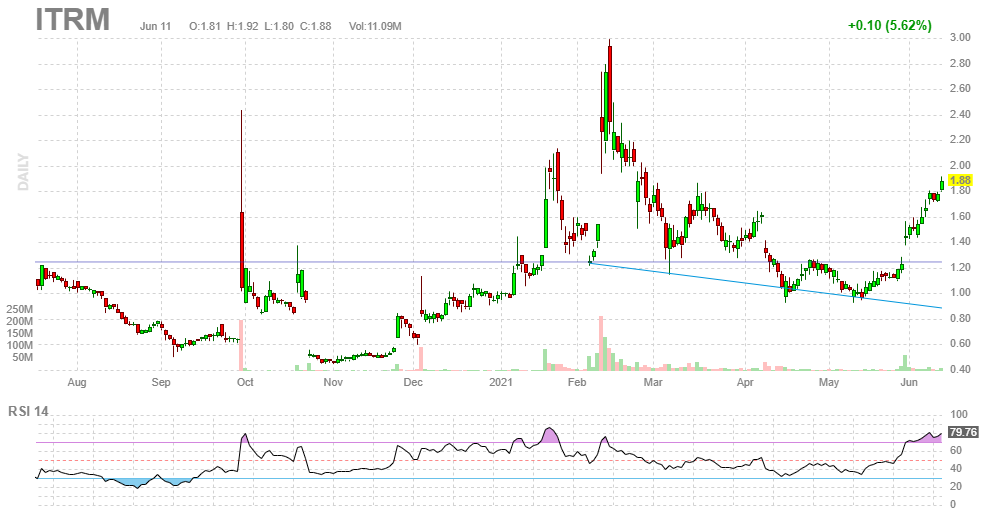
Task: Click the DAILY timeframe label
Action: click(x=23, y=172)
